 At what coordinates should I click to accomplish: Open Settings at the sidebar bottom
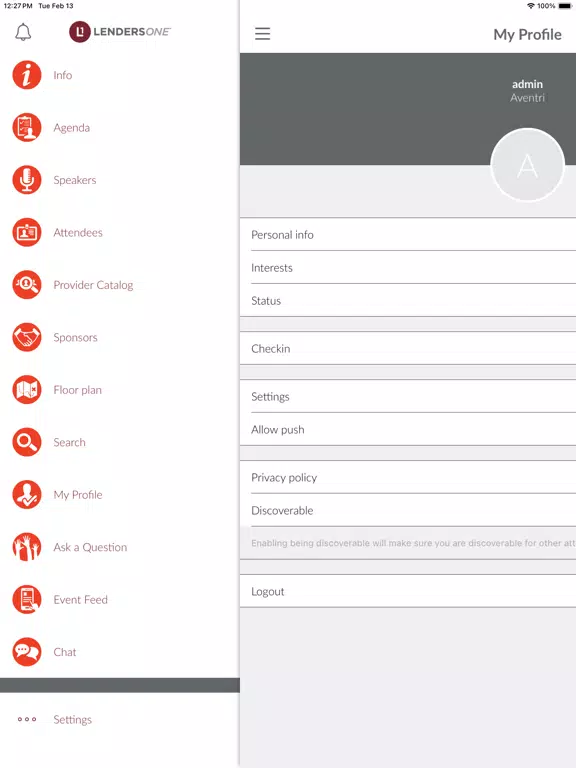(x=72, y=719)
